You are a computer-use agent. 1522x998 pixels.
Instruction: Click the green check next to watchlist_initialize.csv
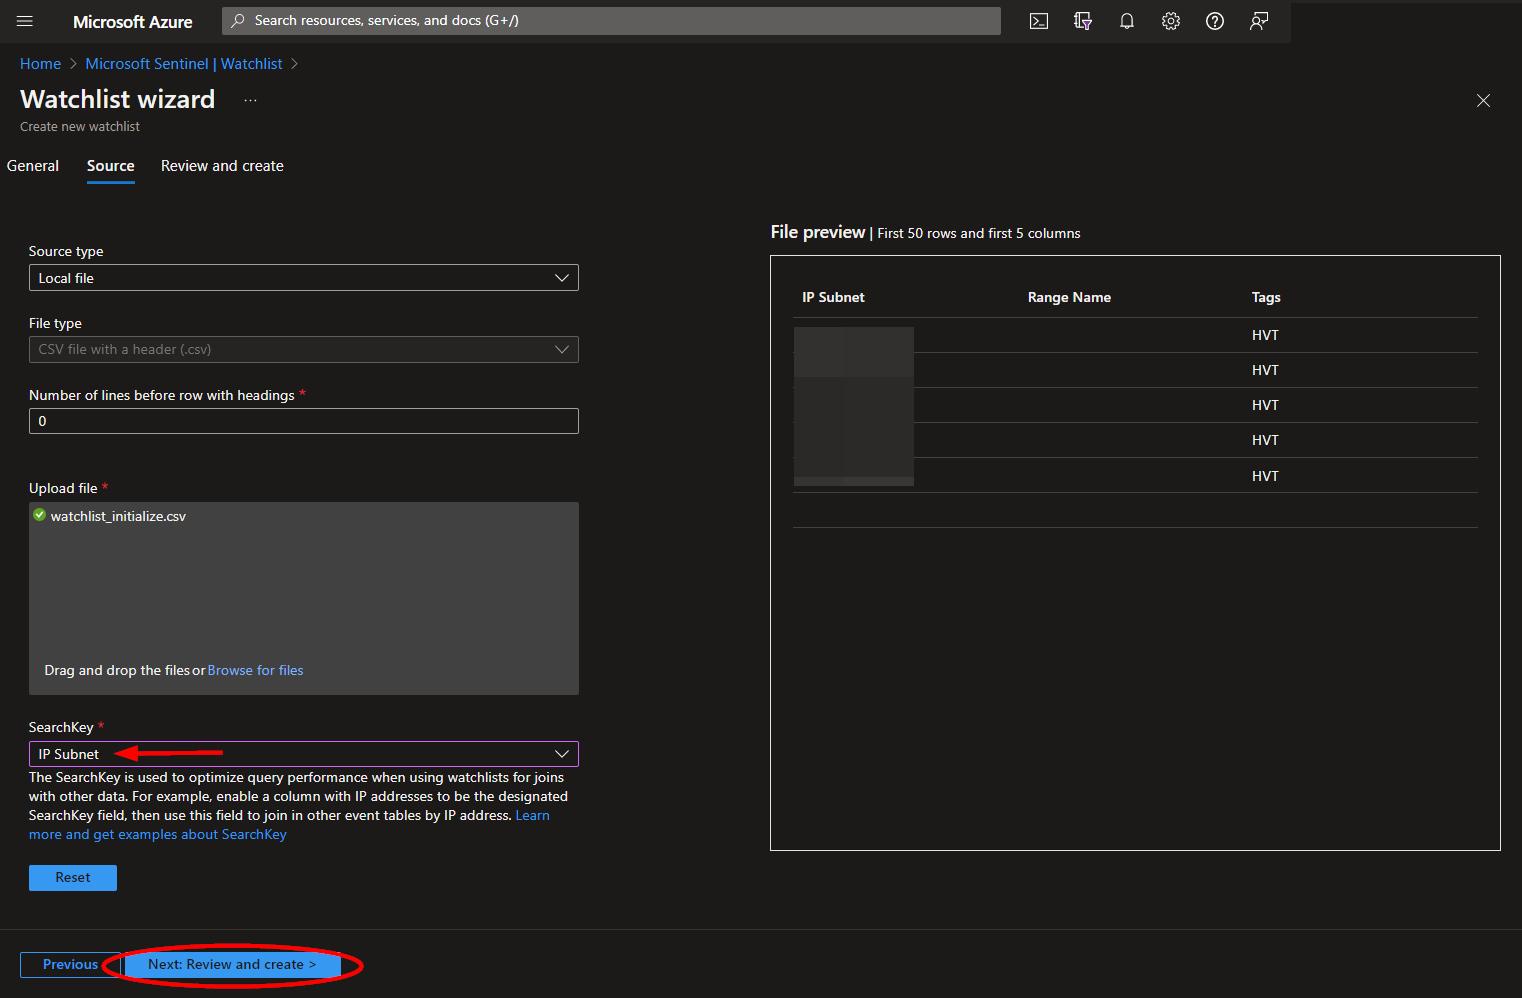[x=40, y=515]
